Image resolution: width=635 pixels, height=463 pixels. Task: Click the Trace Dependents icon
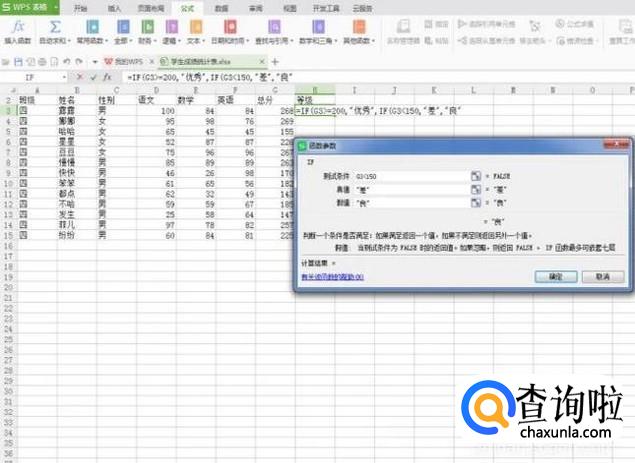[x=462, y=41]
